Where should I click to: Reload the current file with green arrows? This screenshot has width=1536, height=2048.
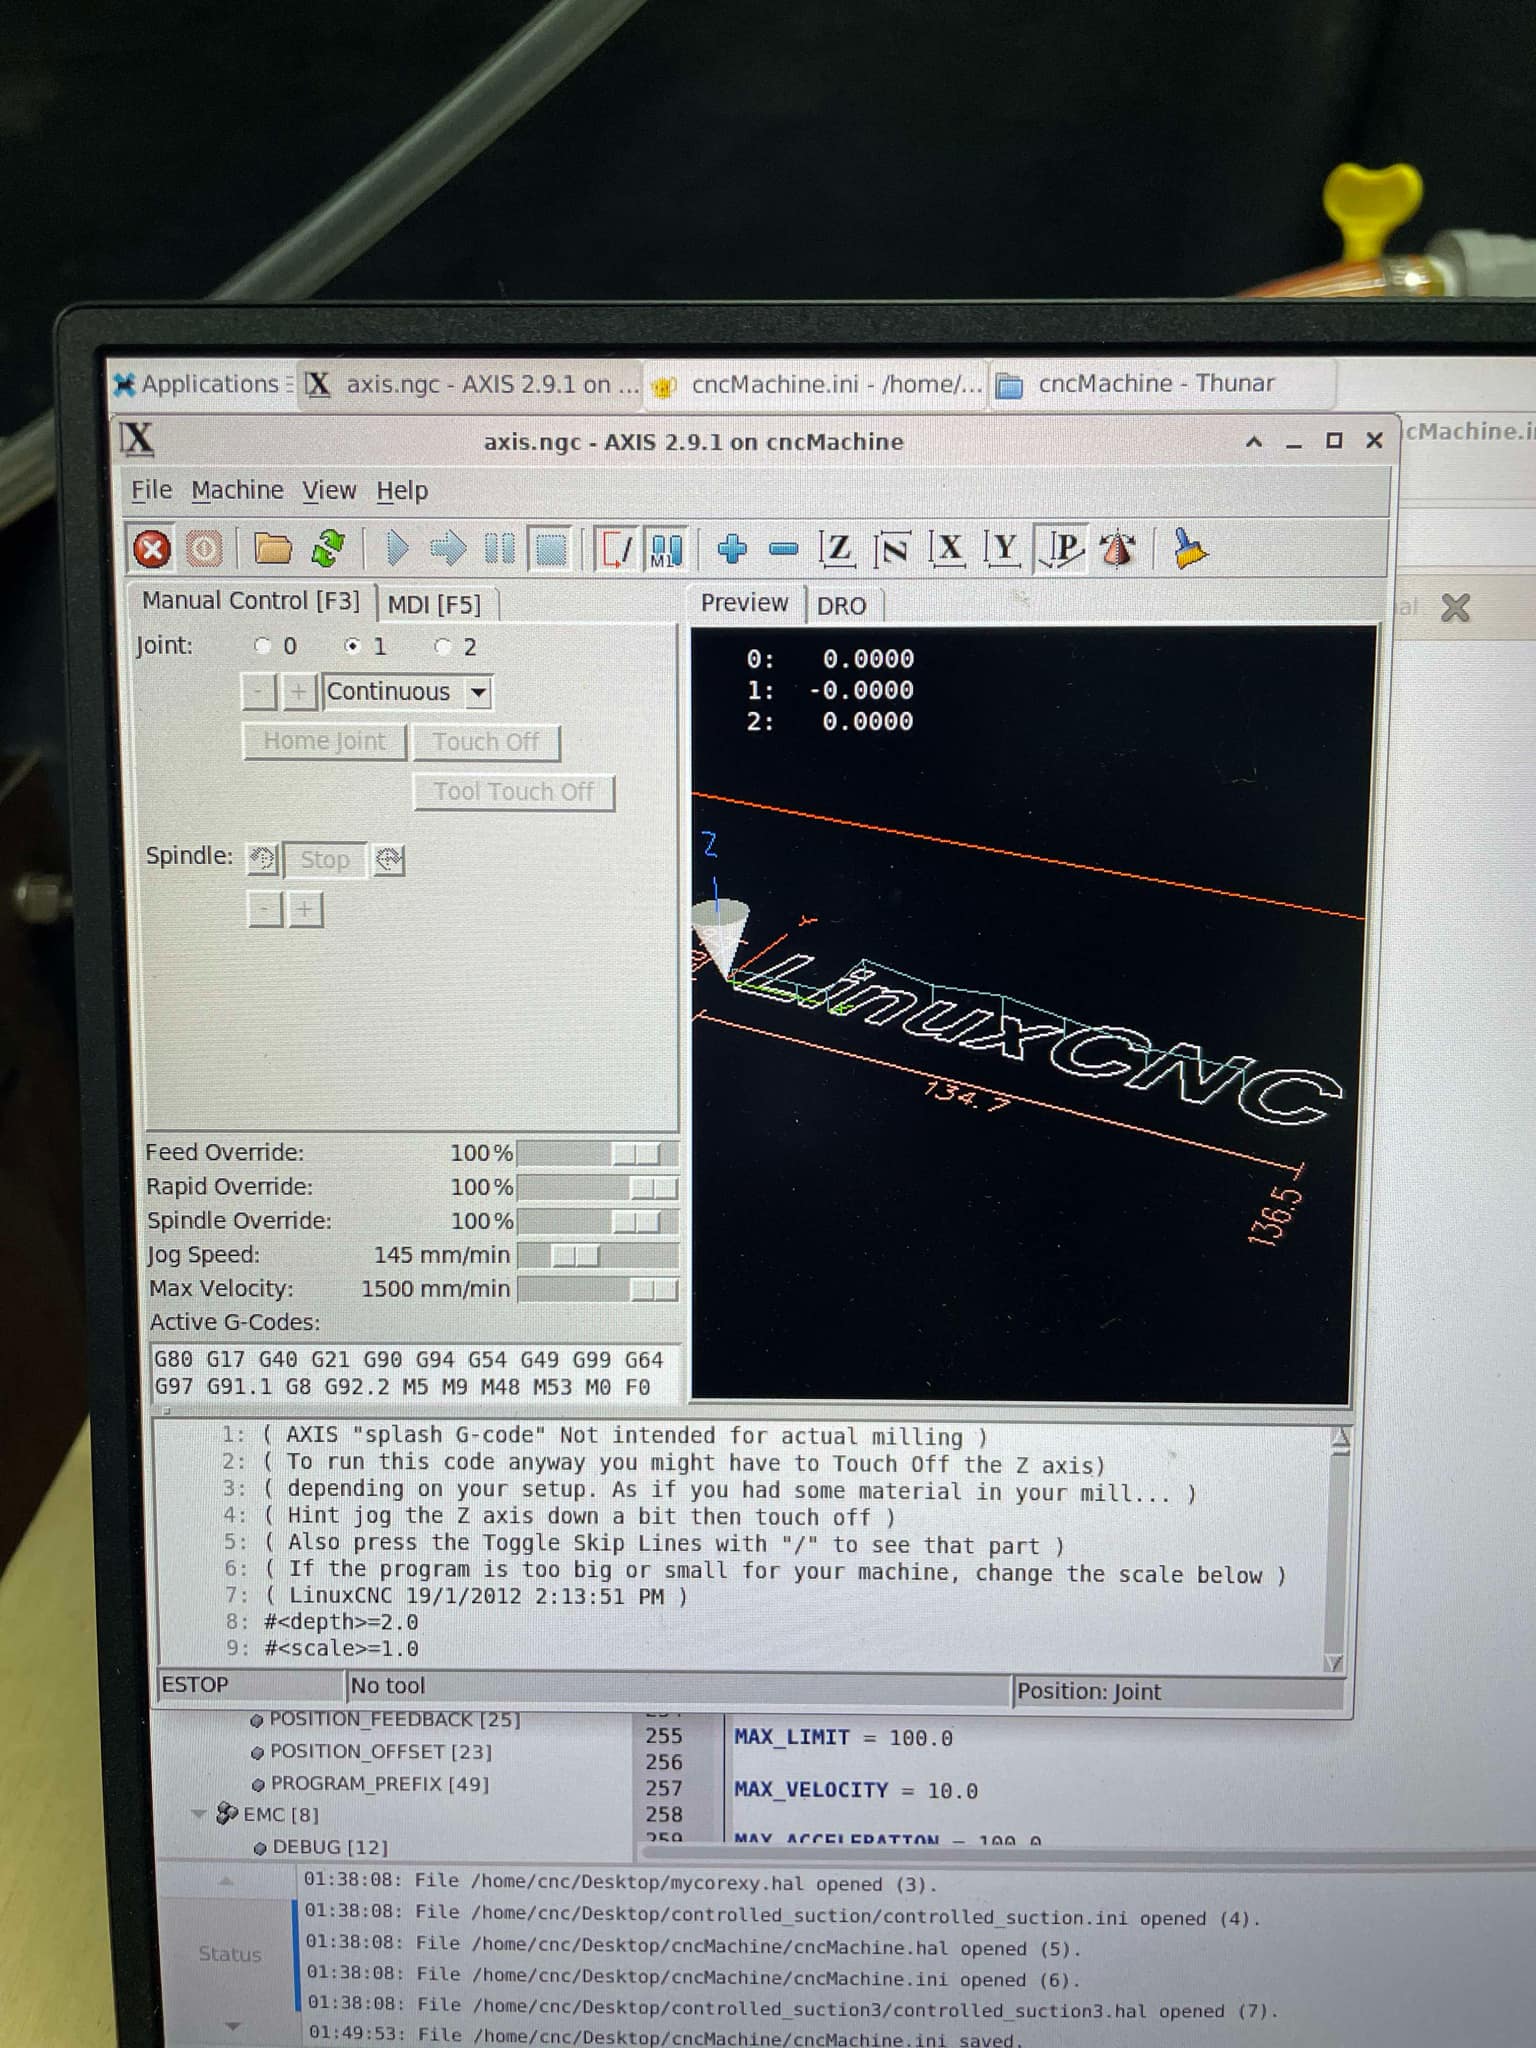(327, 548)
